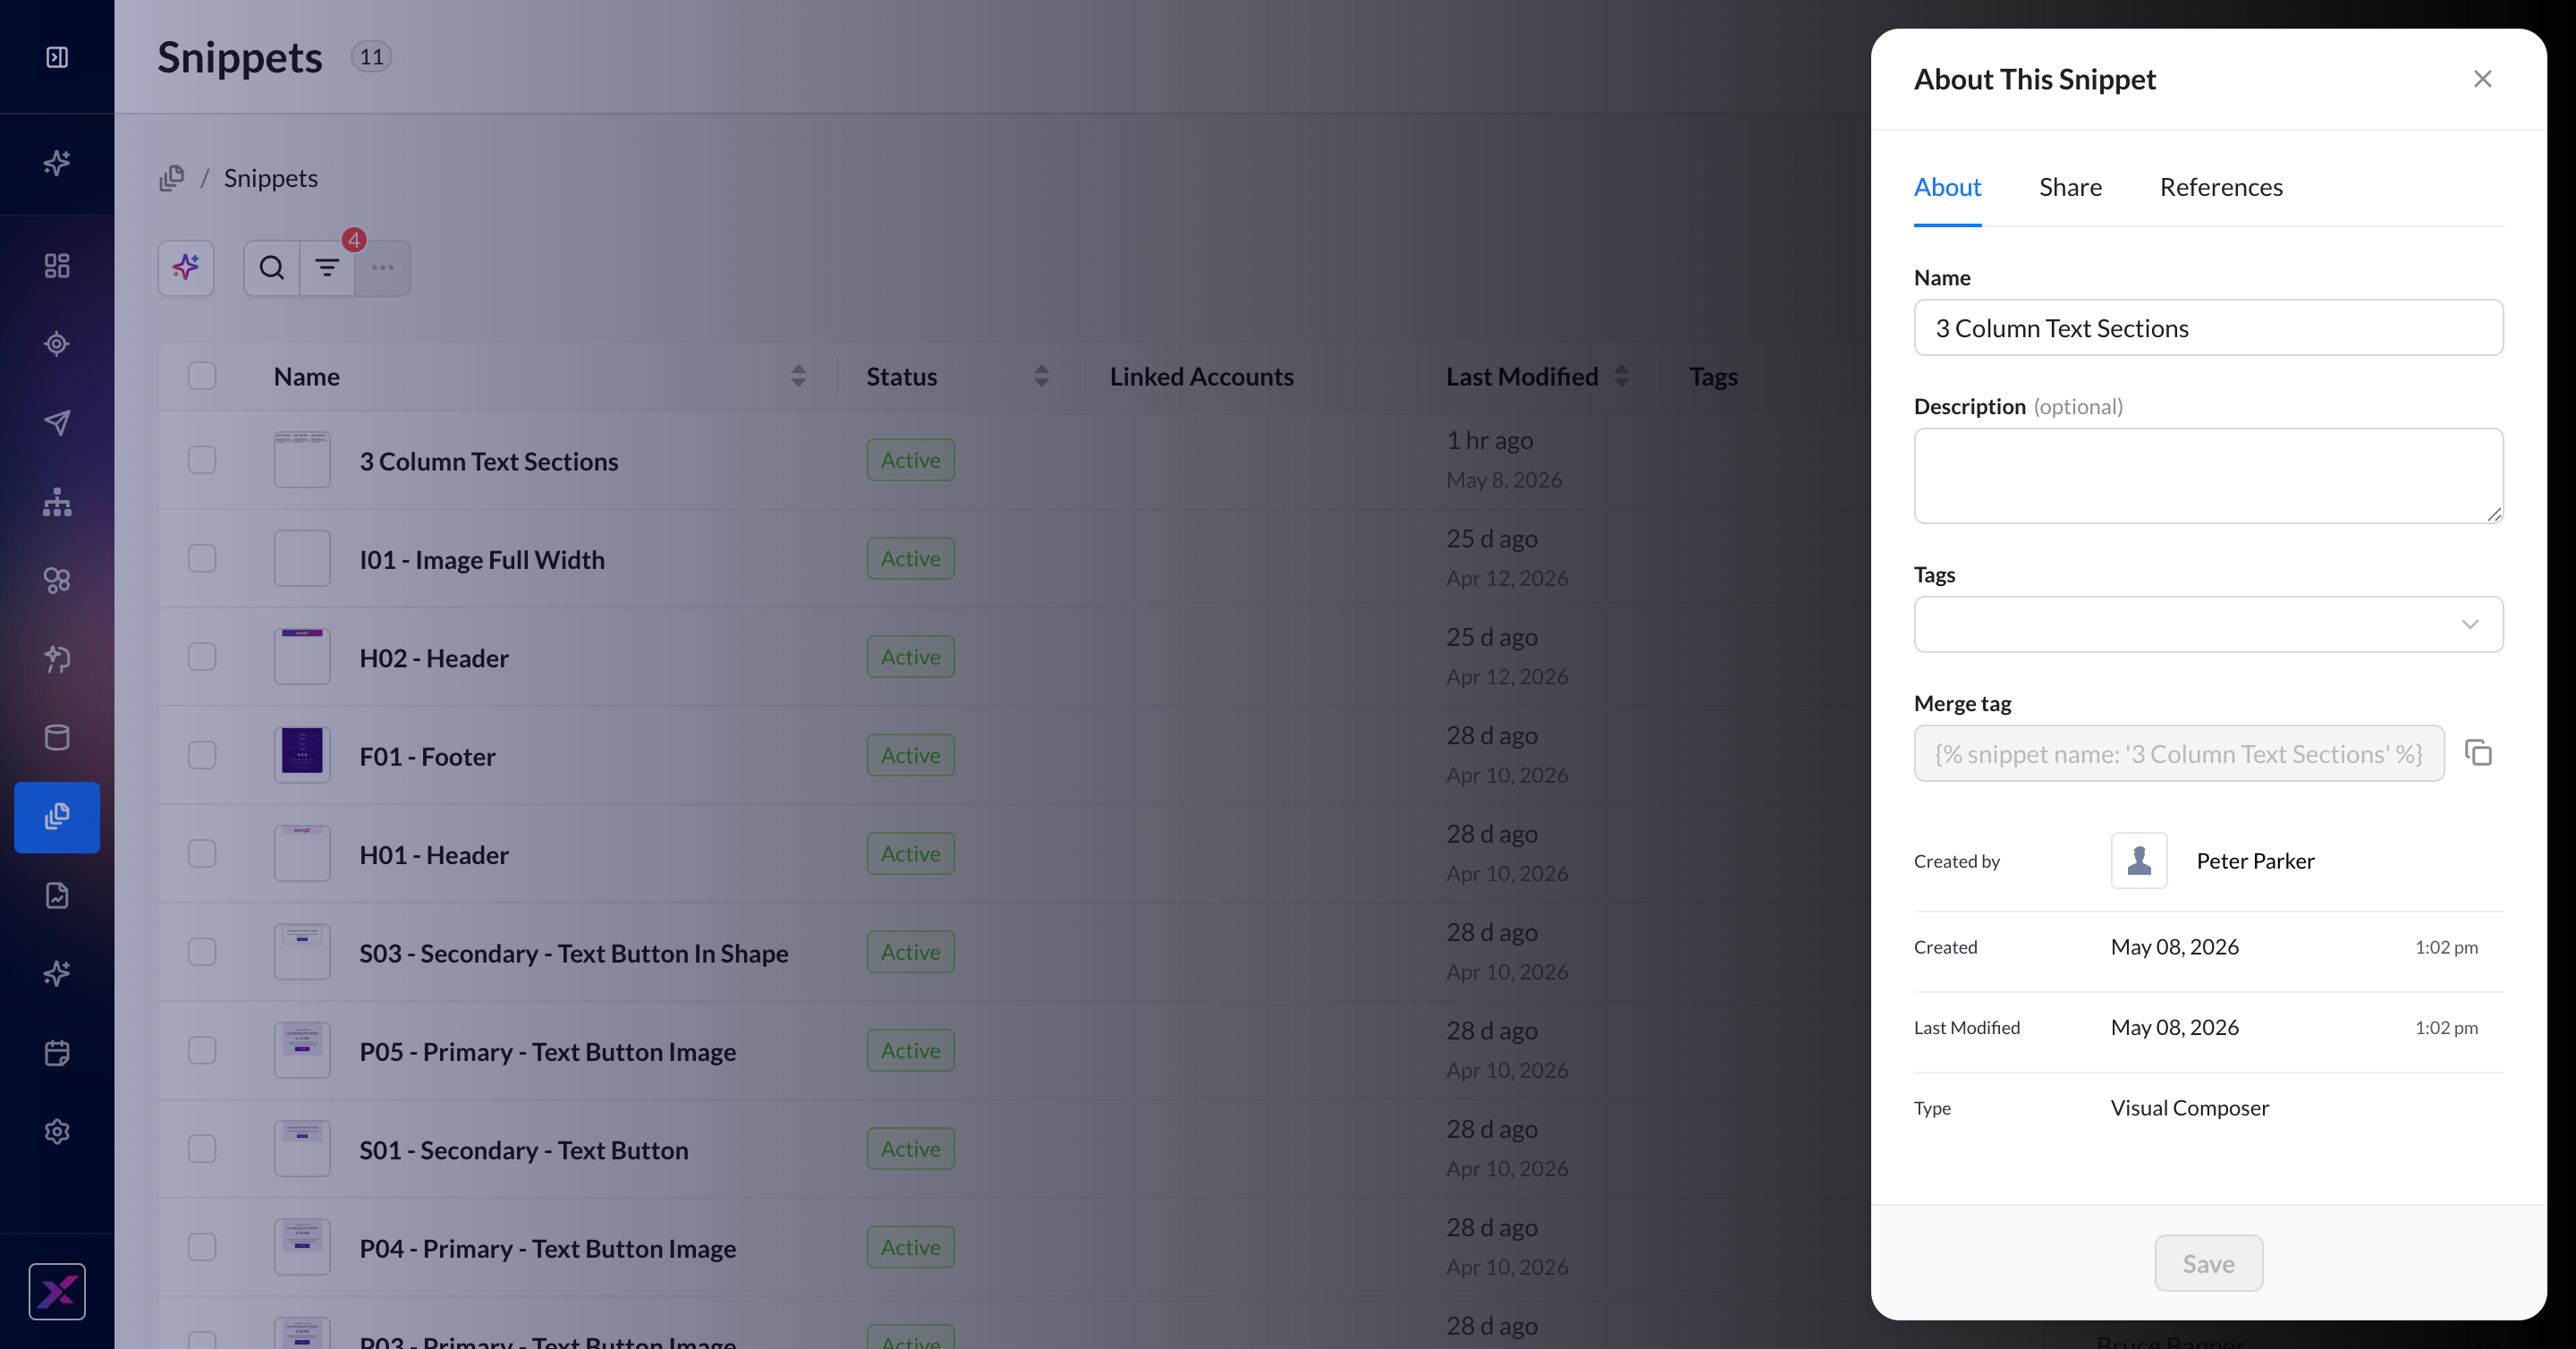Toggle the select-all checkbox in table header
The image size is (2576, 1349).
click(x=202, y=376)
